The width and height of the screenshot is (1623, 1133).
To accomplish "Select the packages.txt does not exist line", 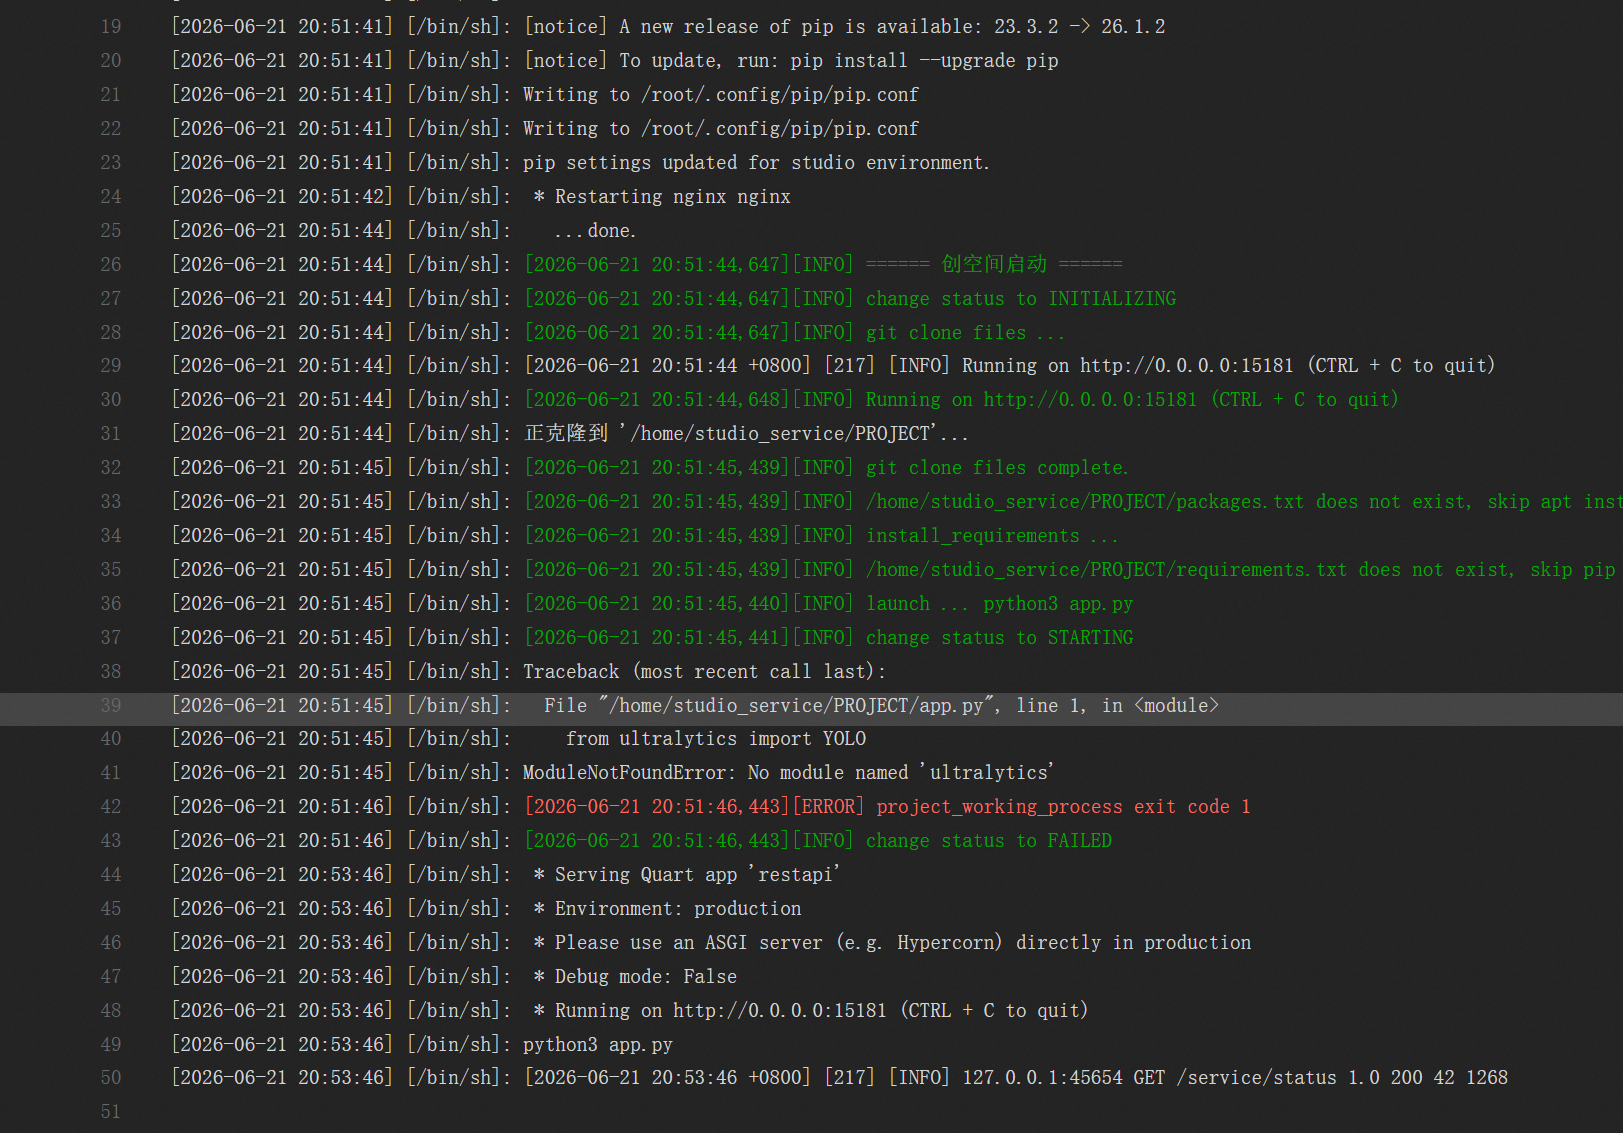I will click(896, 501).
